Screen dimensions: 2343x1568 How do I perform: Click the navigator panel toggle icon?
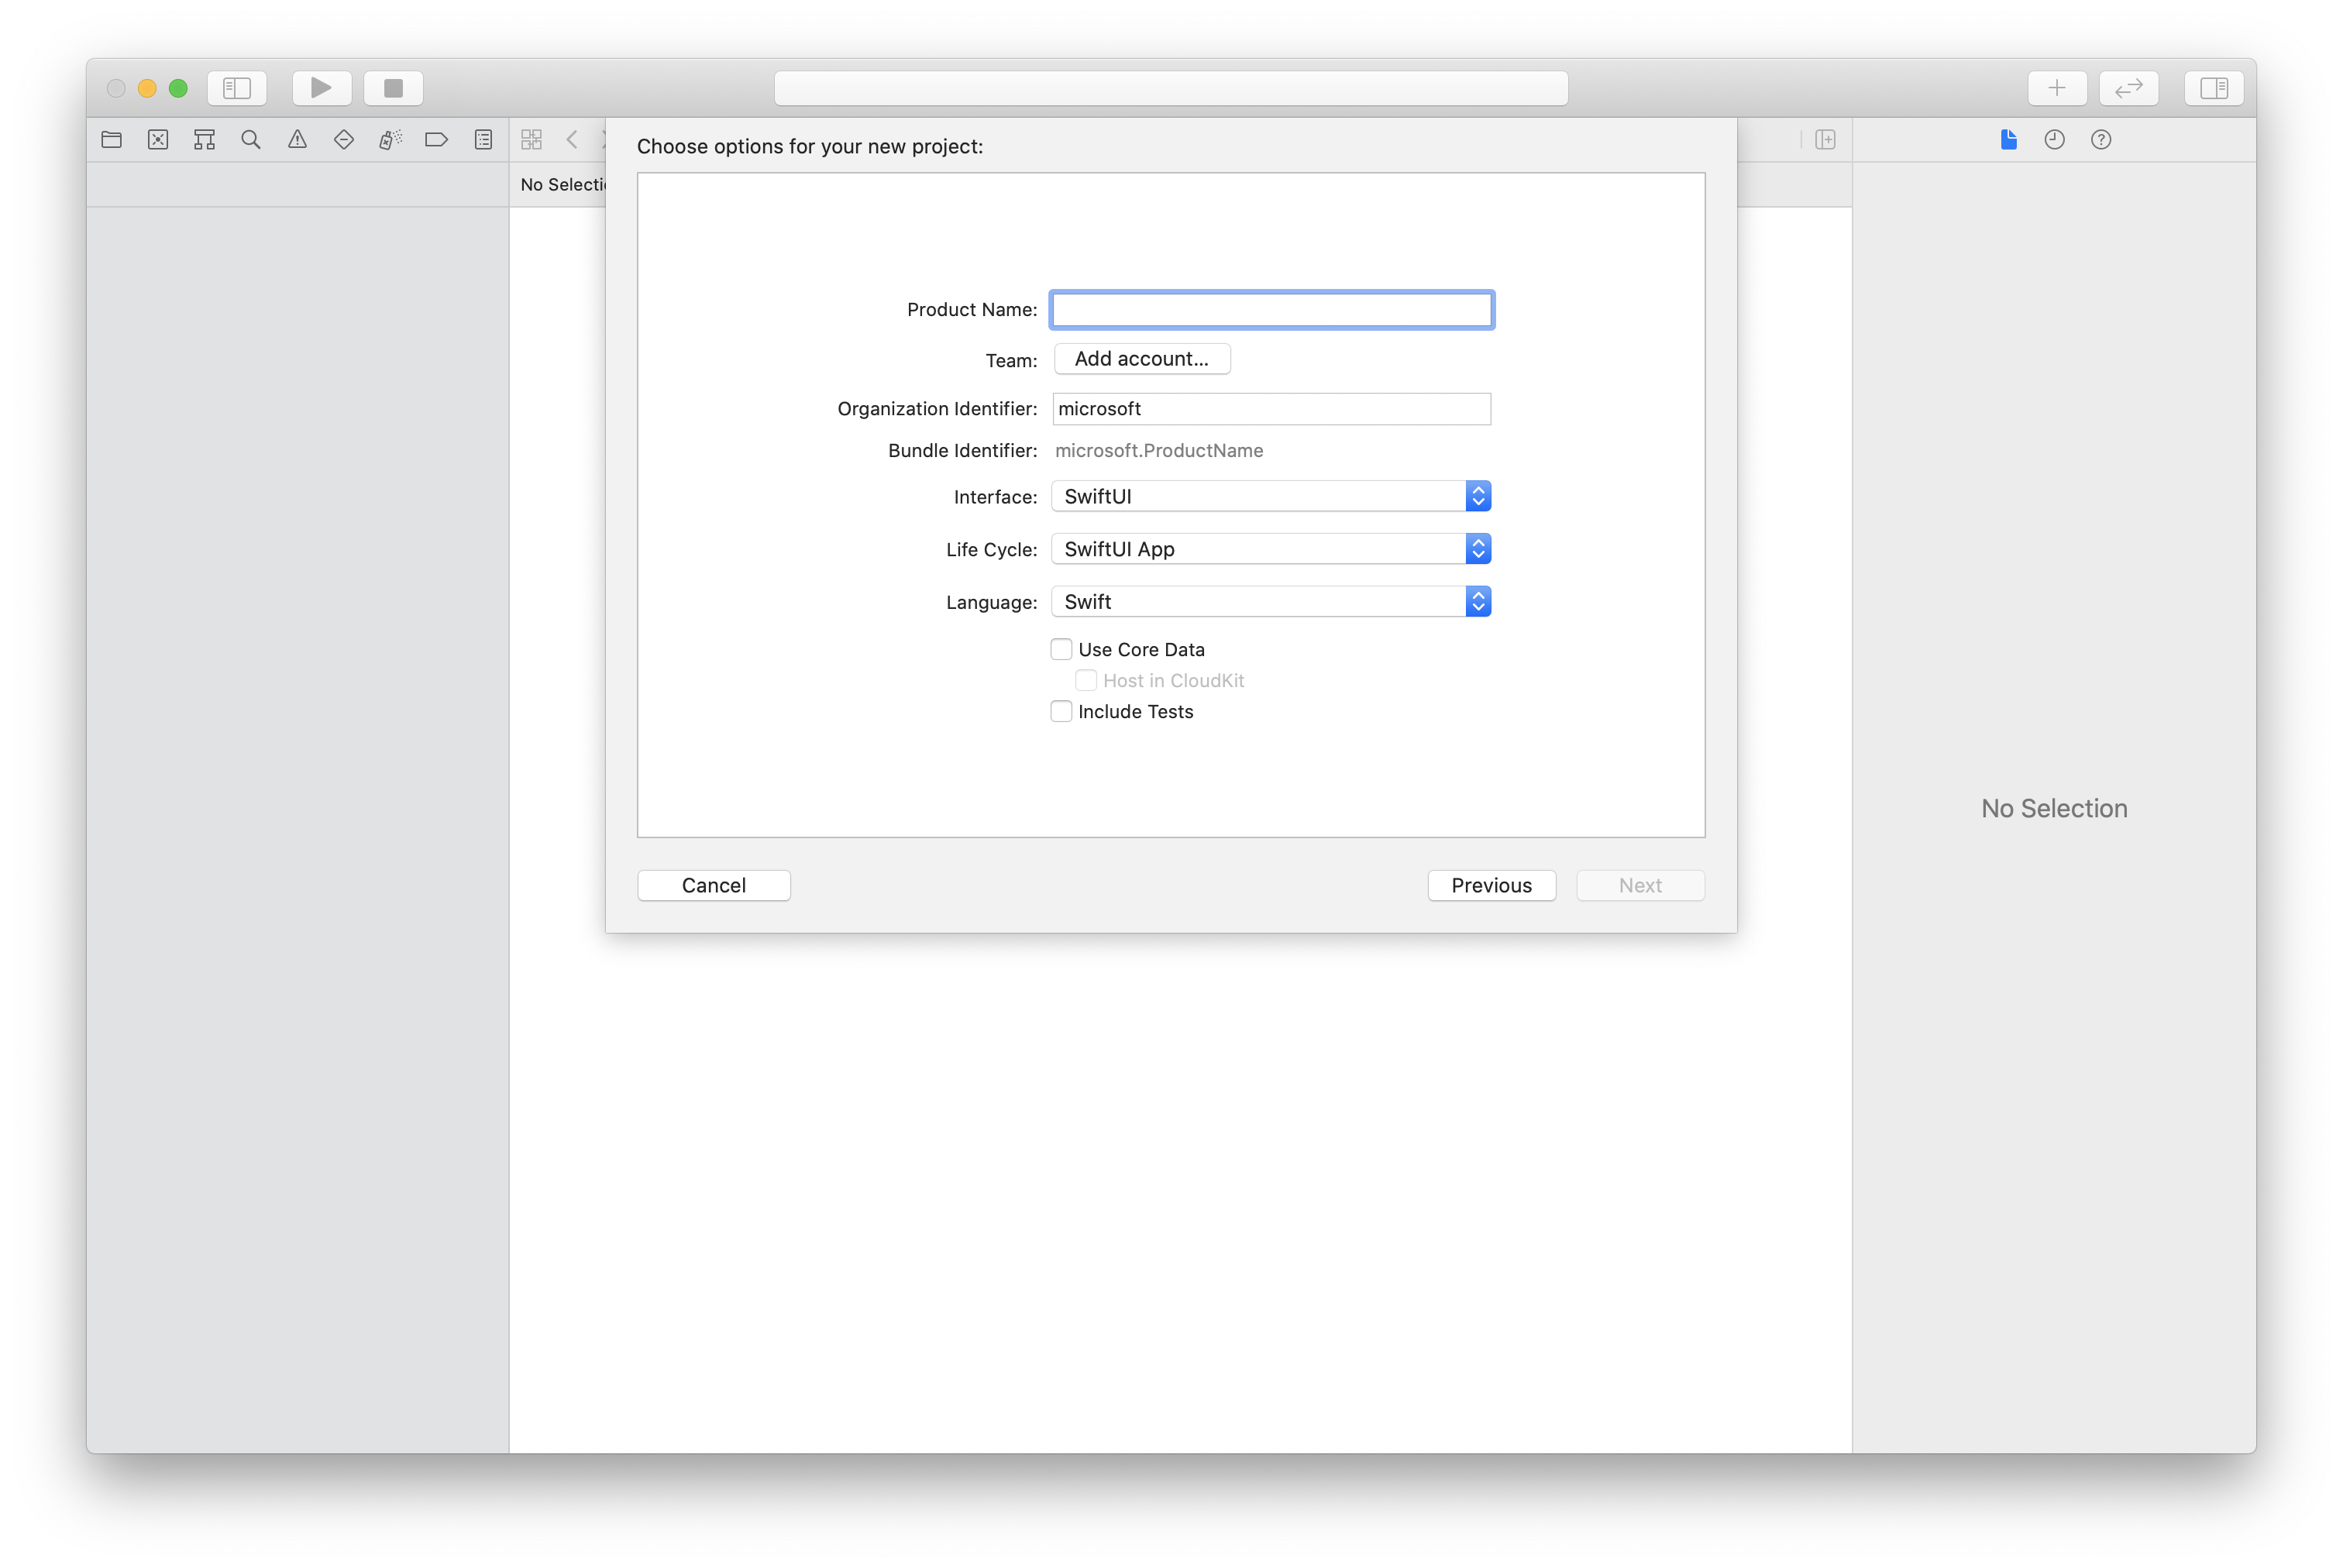click(x=236, y=88)
